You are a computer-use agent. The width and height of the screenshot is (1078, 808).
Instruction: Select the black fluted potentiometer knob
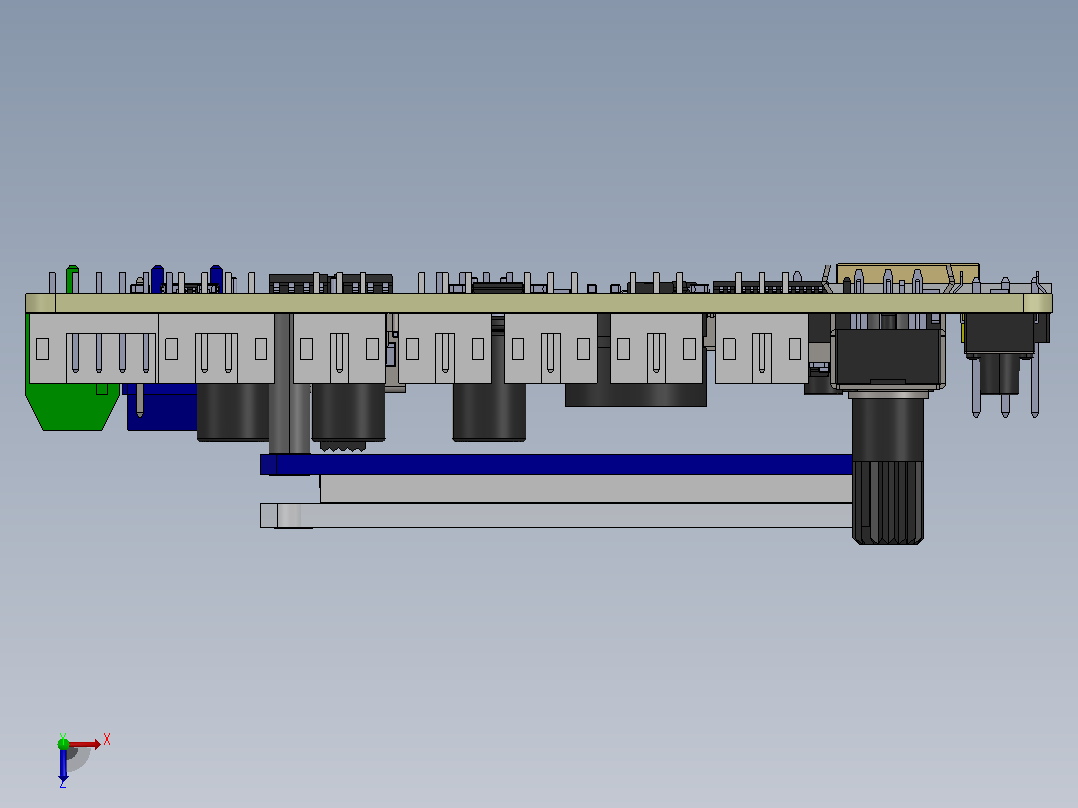point(888,503)
